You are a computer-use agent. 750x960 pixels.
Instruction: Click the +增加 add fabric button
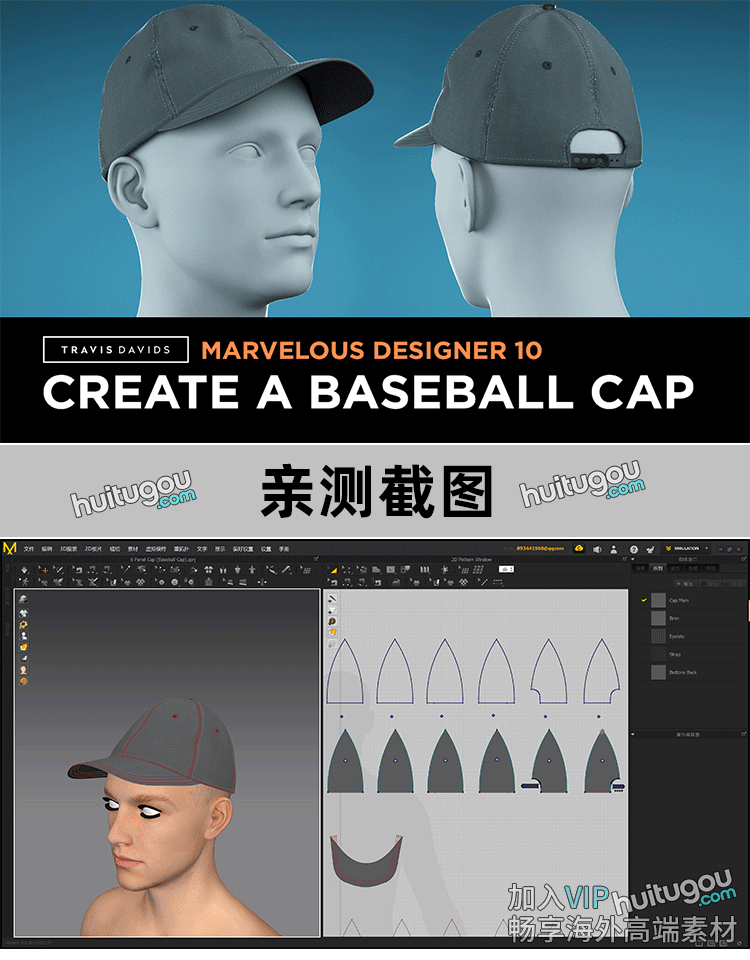click(685, 584)
